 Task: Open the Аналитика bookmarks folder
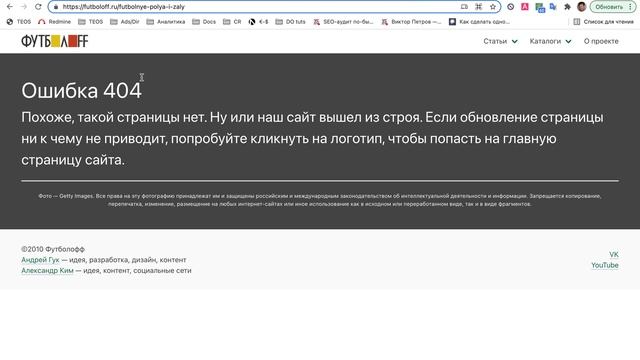pos(166,22)
